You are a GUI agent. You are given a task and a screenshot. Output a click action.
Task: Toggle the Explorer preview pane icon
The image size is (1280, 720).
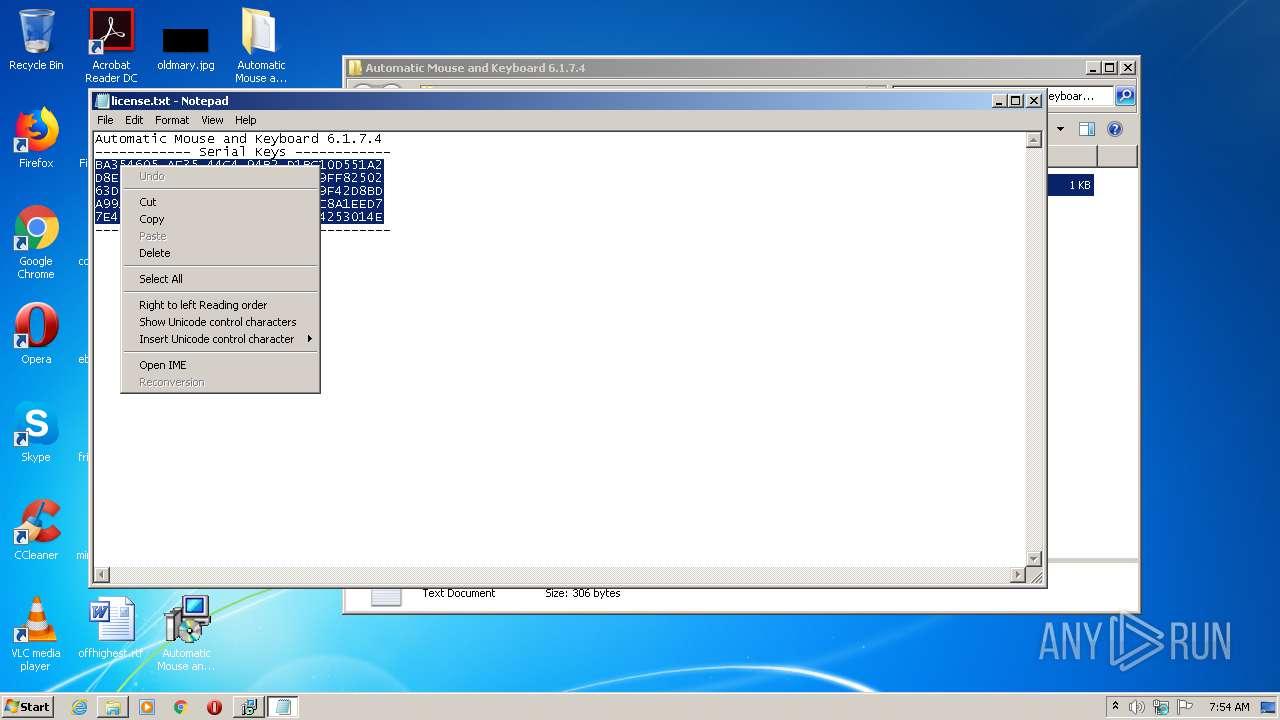point(1087,129)
